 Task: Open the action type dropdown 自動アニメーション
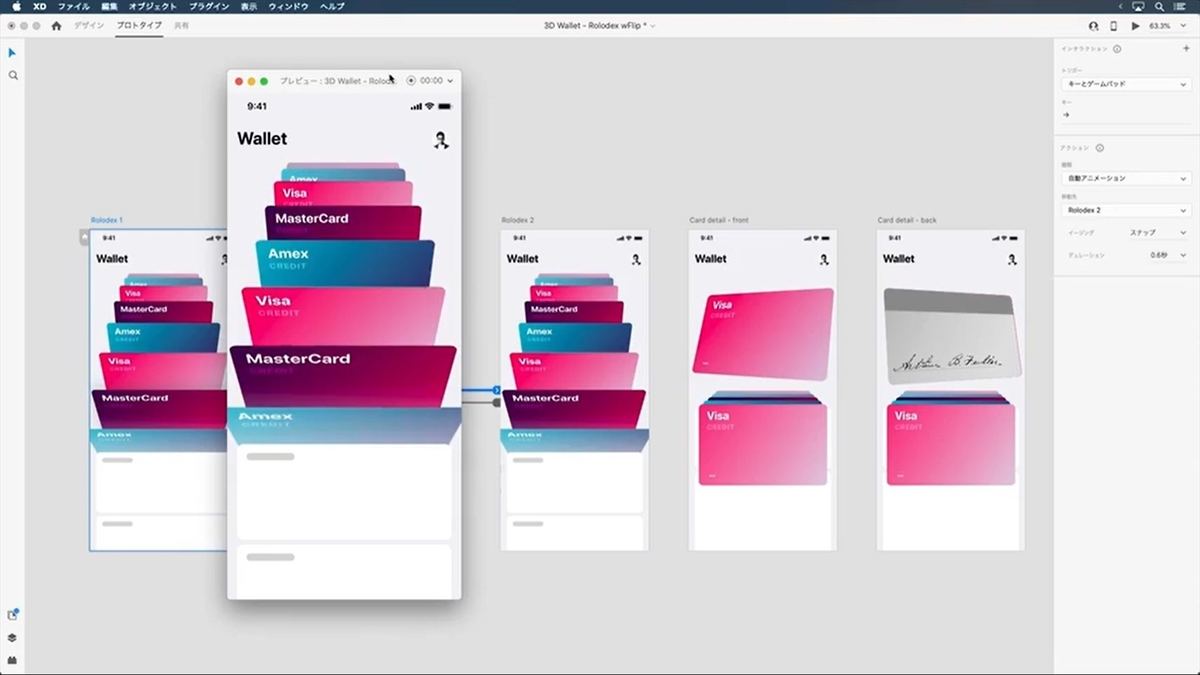pyautogui.click(x=1125, y=178)
